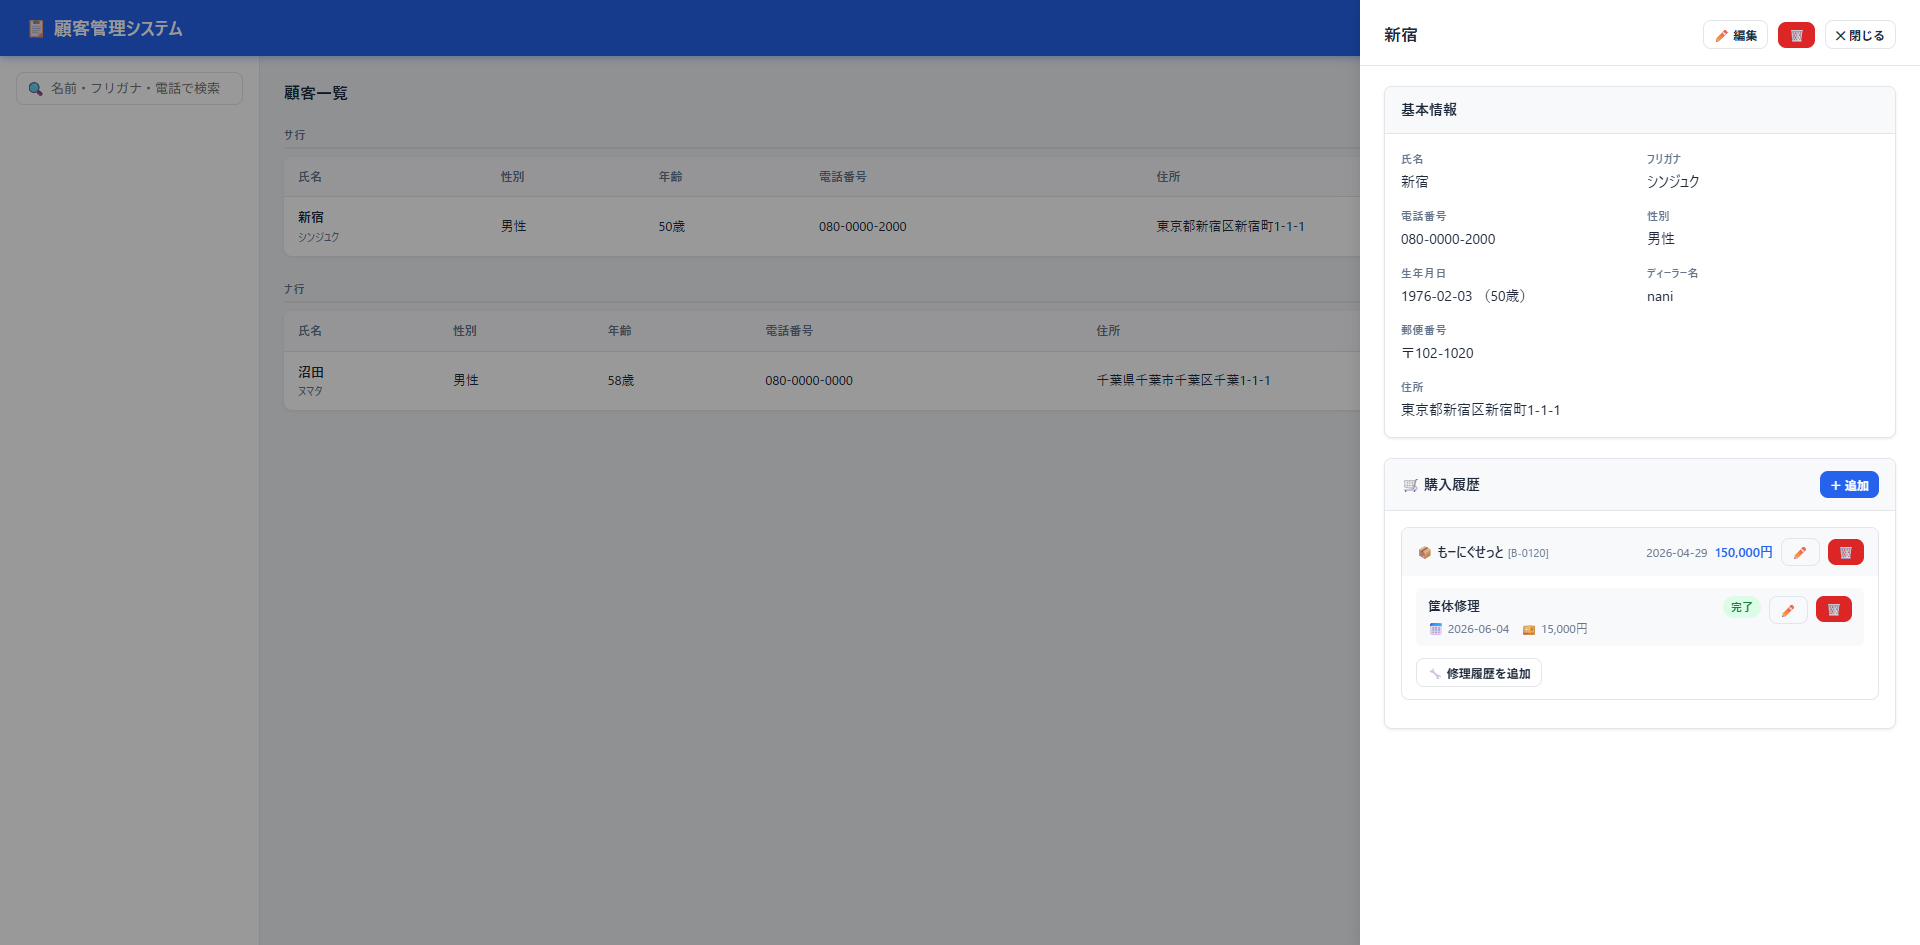Click the calendar icon beside 2026-06-04
The width and height of the screenshot is (1920, 945).
(x=1436, y=630)
